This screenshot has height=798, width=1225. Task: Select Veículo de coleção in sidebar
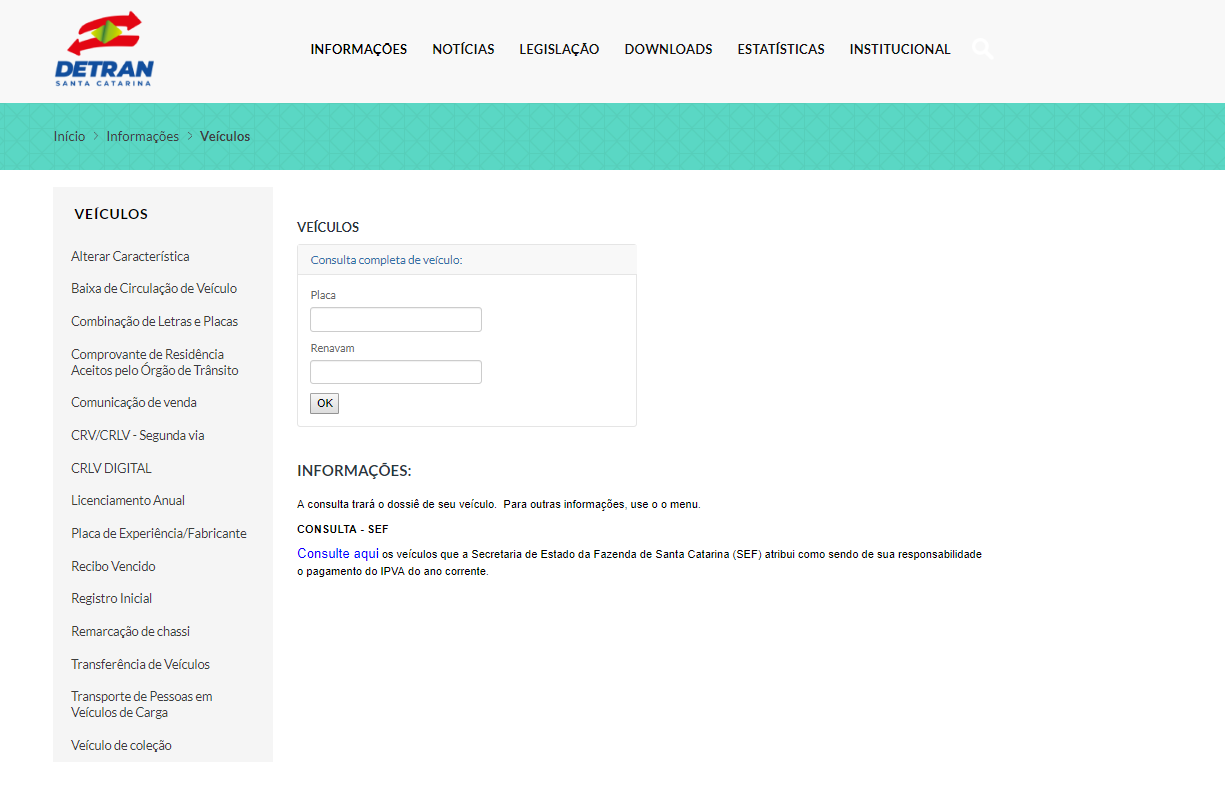[x=120, y=745]
